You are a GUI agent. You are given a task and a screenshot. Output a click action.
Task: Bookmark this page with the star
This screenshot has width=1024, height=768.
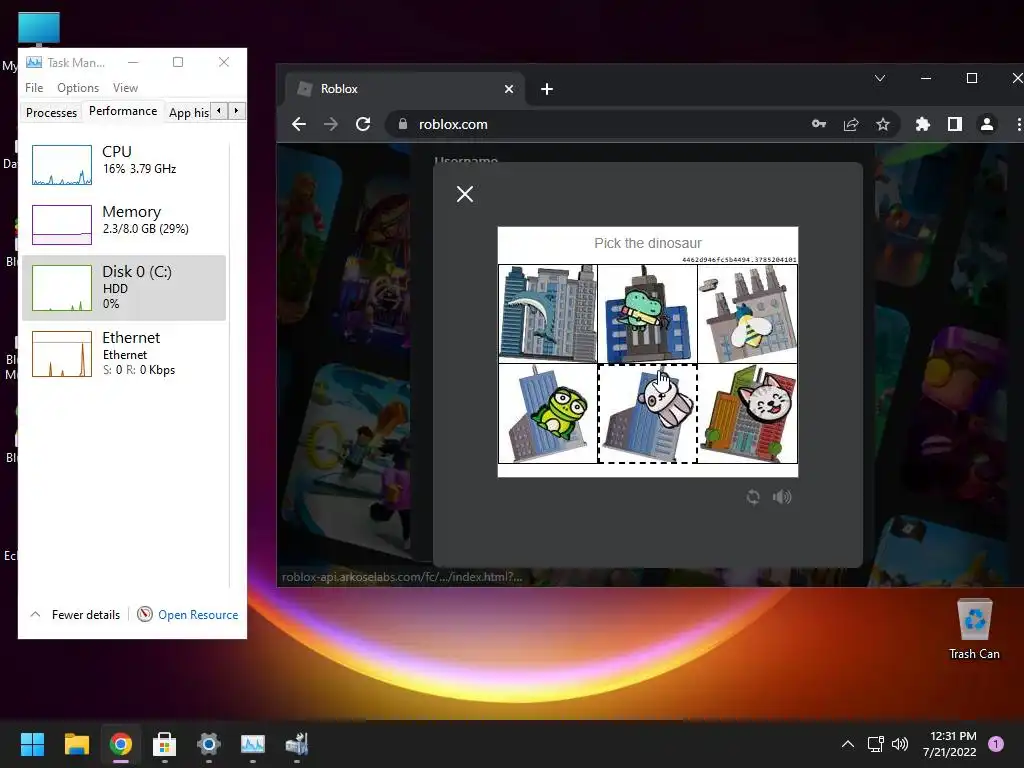pos(883,124)
